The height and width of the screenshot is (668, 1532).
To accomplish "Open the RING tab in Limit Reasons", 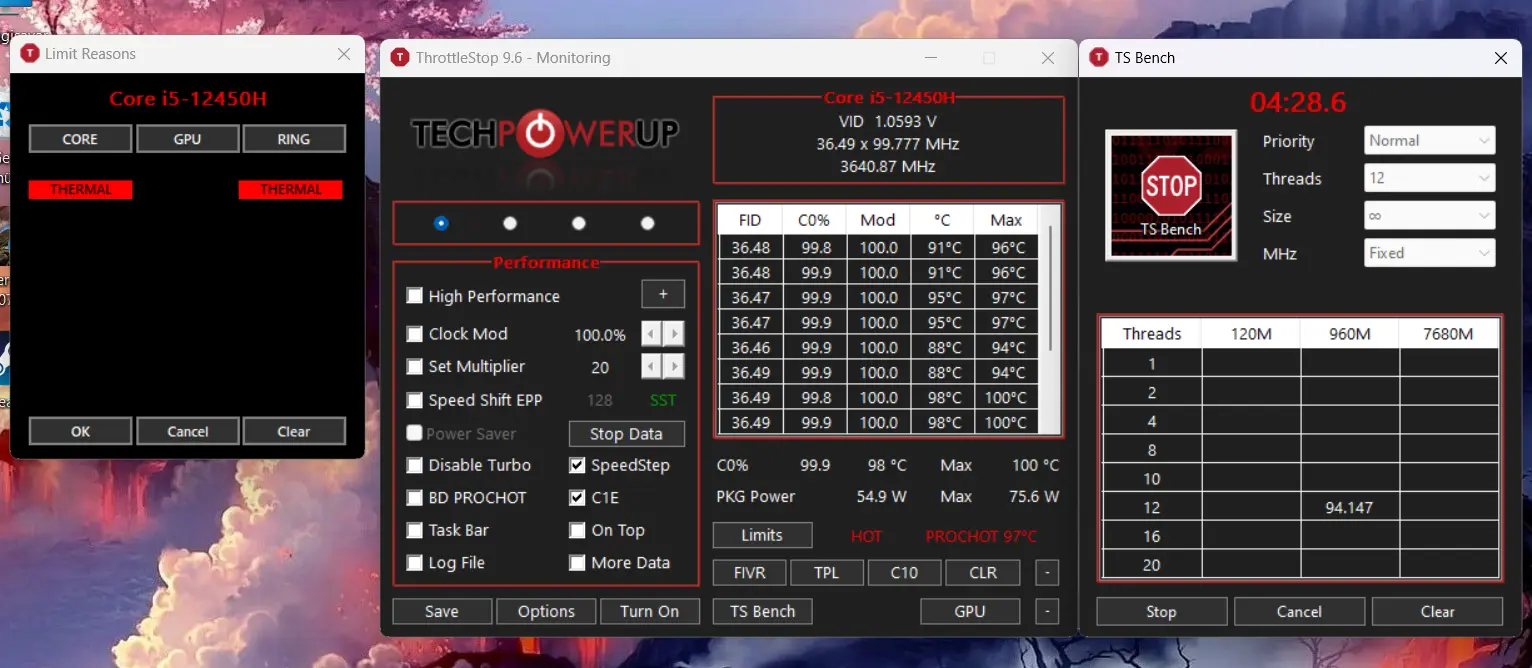I will (294, 139).
